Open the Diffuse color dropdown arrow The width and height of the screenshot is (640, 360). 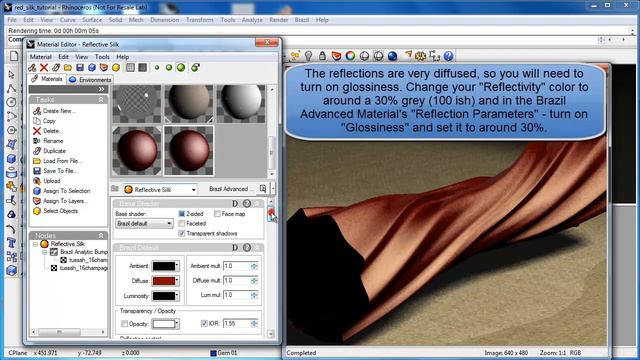(x=176, y=281)
